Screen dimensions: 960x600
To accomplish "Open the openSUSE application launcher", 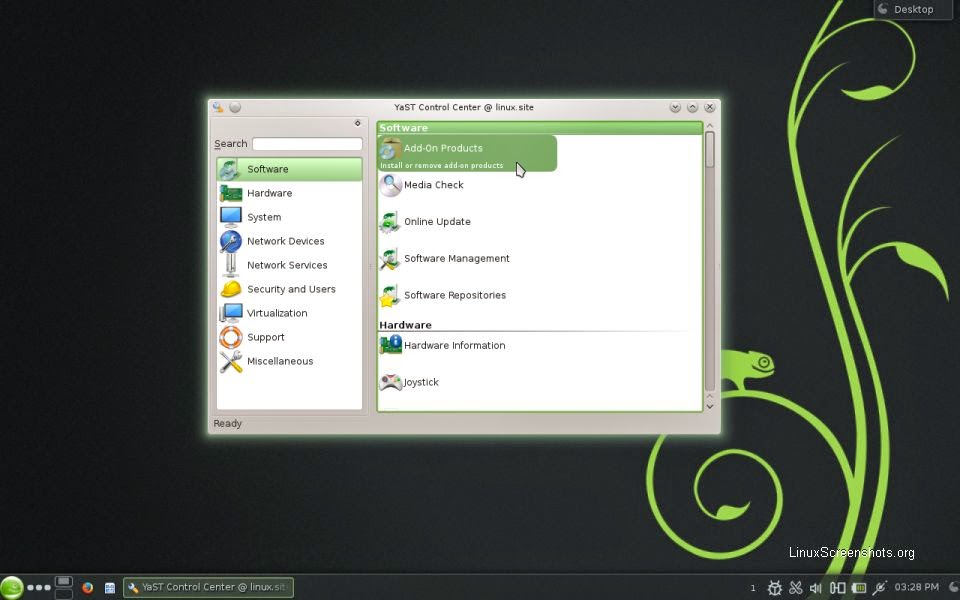I will pos(12,588).
